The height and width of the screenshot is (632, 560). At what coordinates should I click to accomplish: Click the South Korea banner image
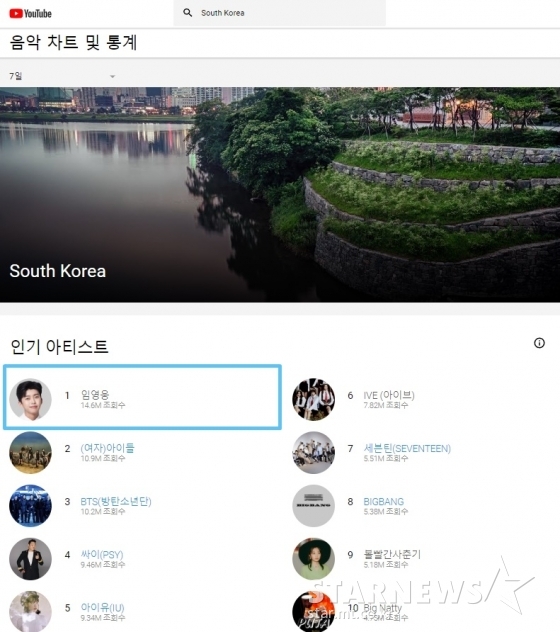click(x=280, y=195)
